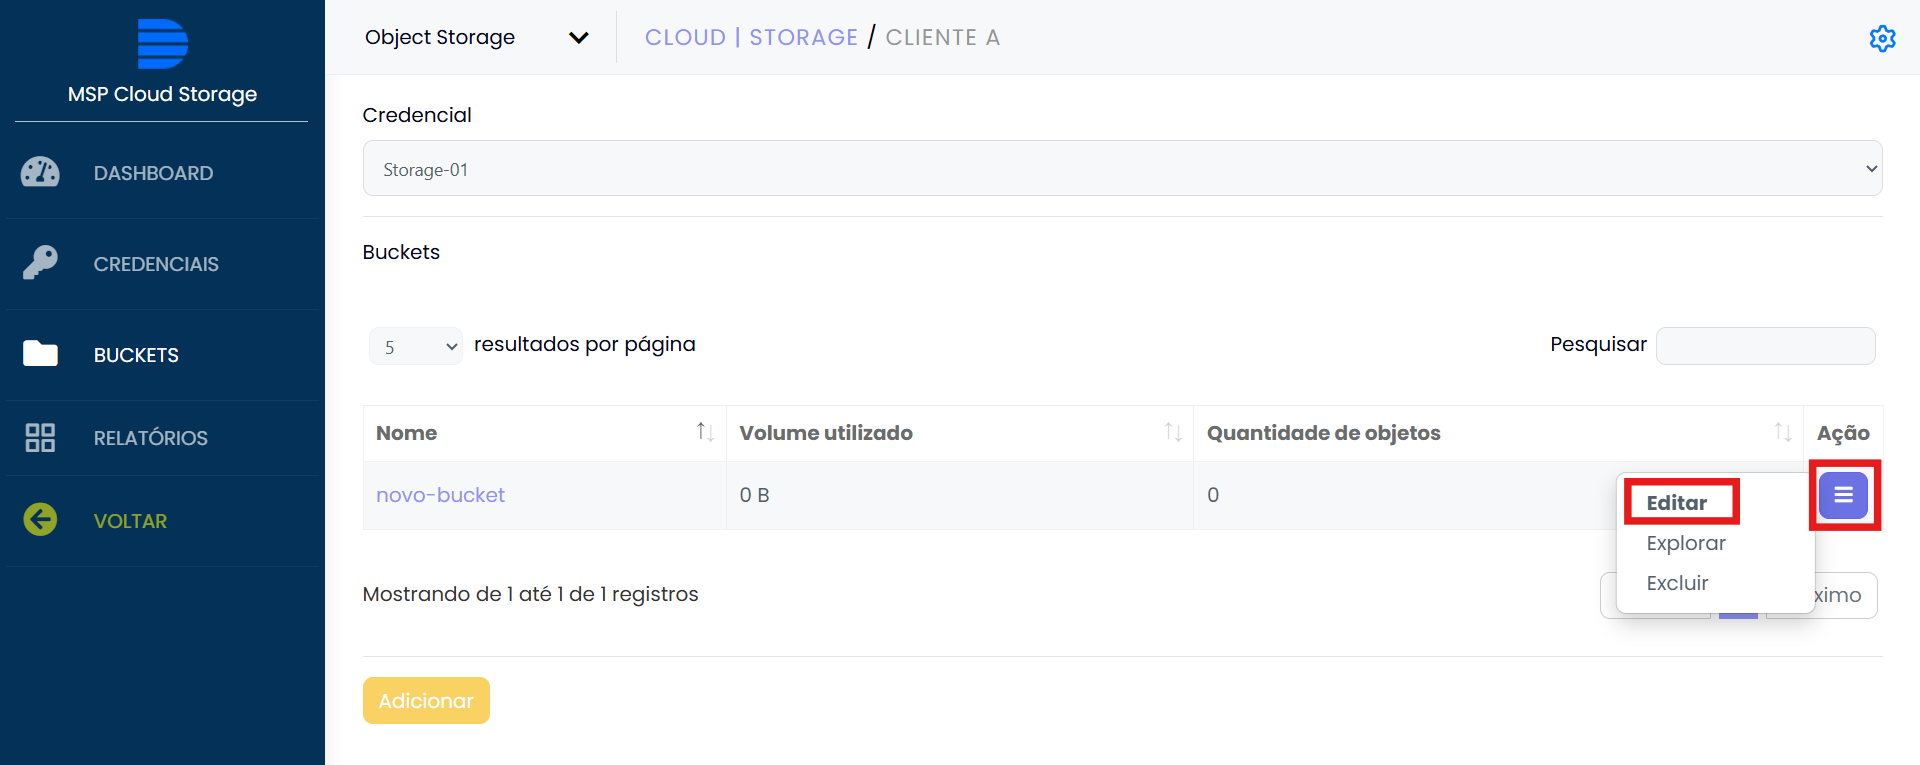1920x765 pixels.
Task: Open the Dashboard gauge icon
Action: coord(40,173)
